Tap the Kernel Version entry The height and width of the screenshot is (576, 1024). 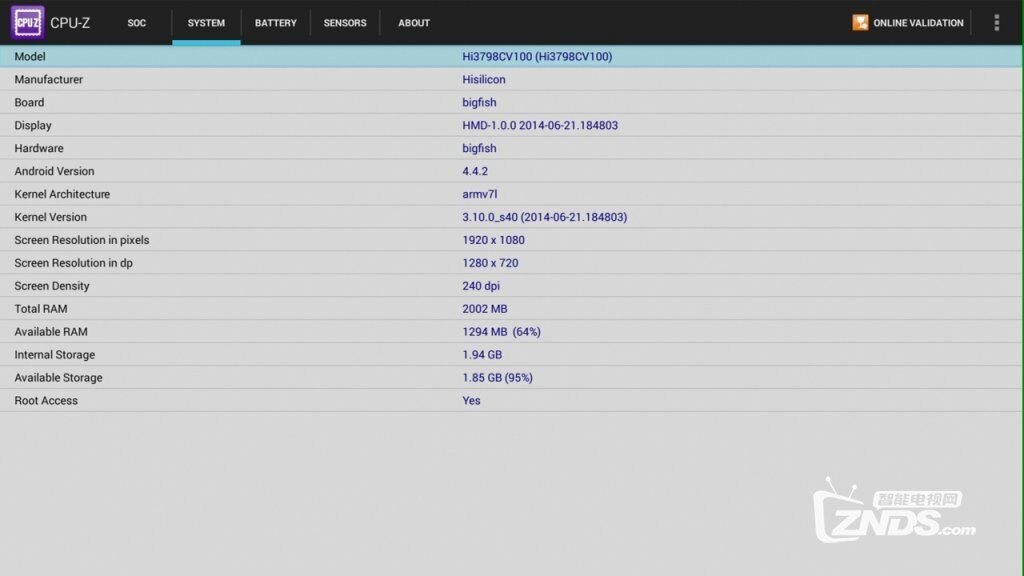512,217
